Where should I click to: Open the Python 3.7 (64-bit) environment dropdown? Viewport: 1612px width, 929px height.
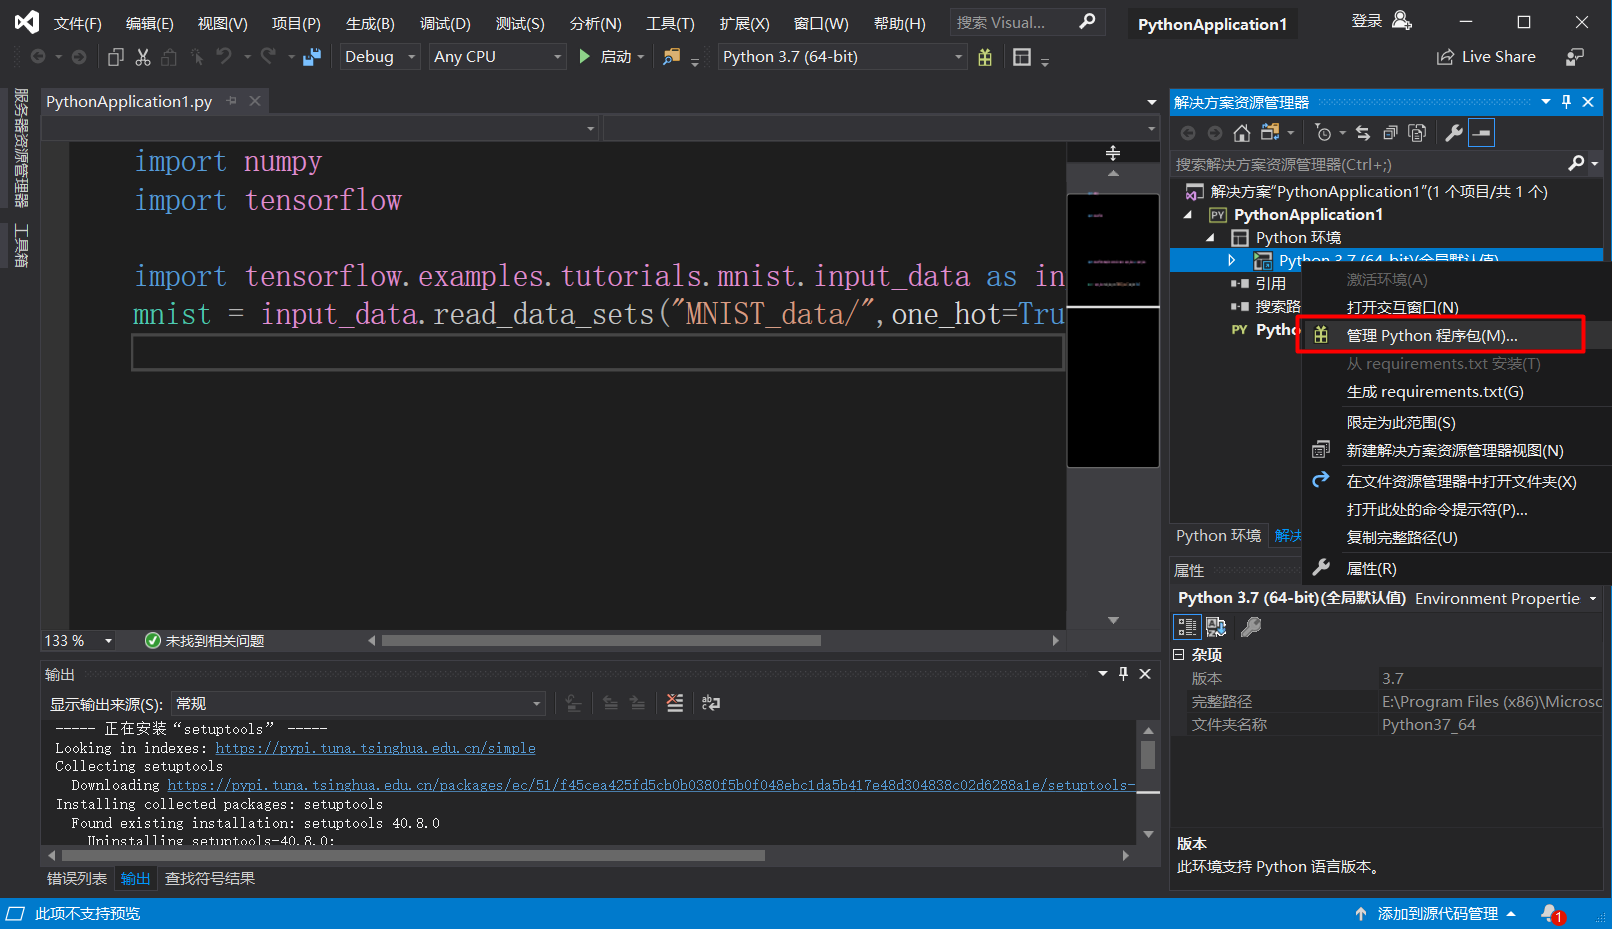click(x=842, y=57)
